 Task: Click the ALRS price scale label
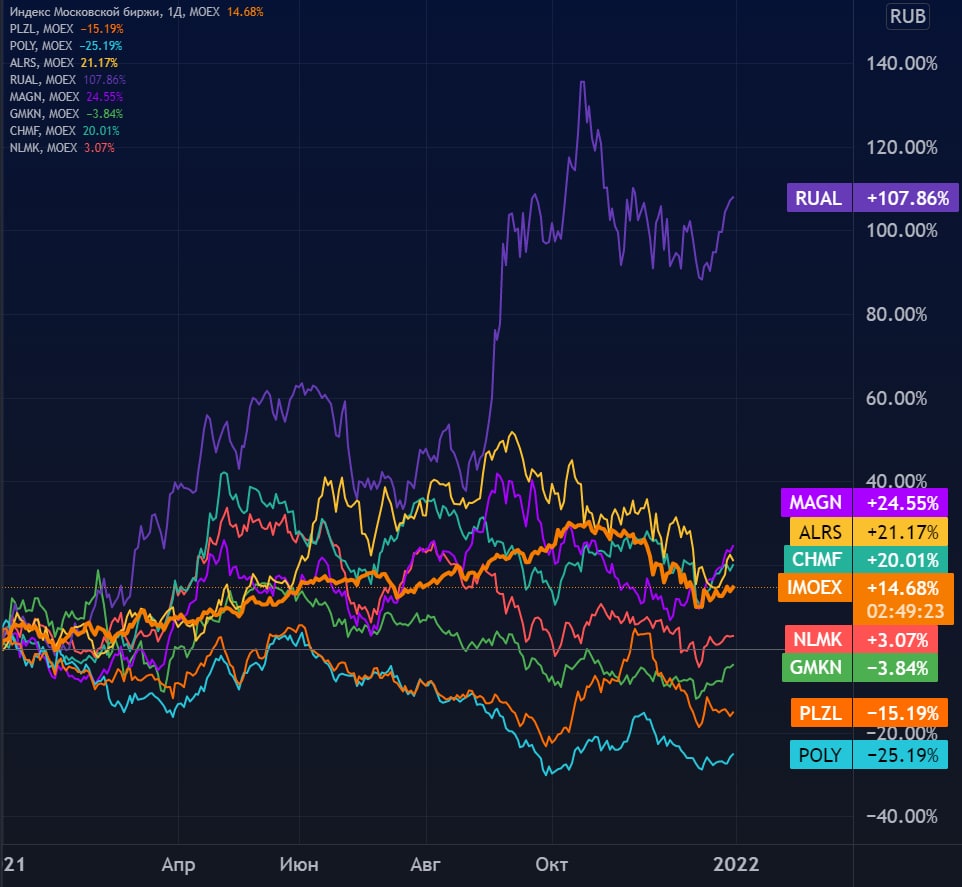(x=821, y=531)
